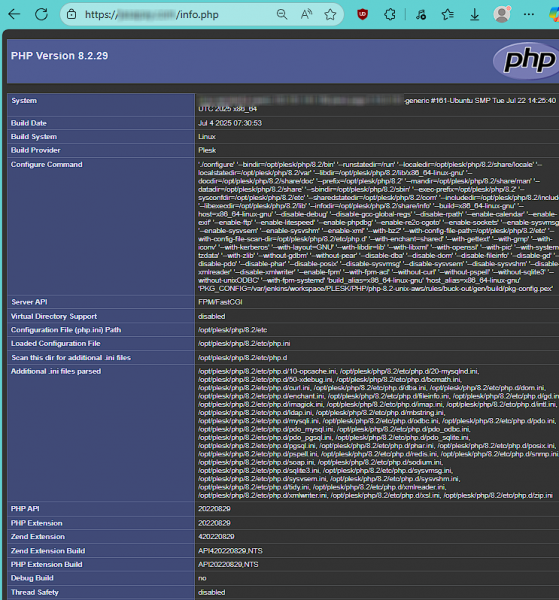Open browser profile avatar
The height and width of the screenshot is (600, 559).
click(502, 14)
